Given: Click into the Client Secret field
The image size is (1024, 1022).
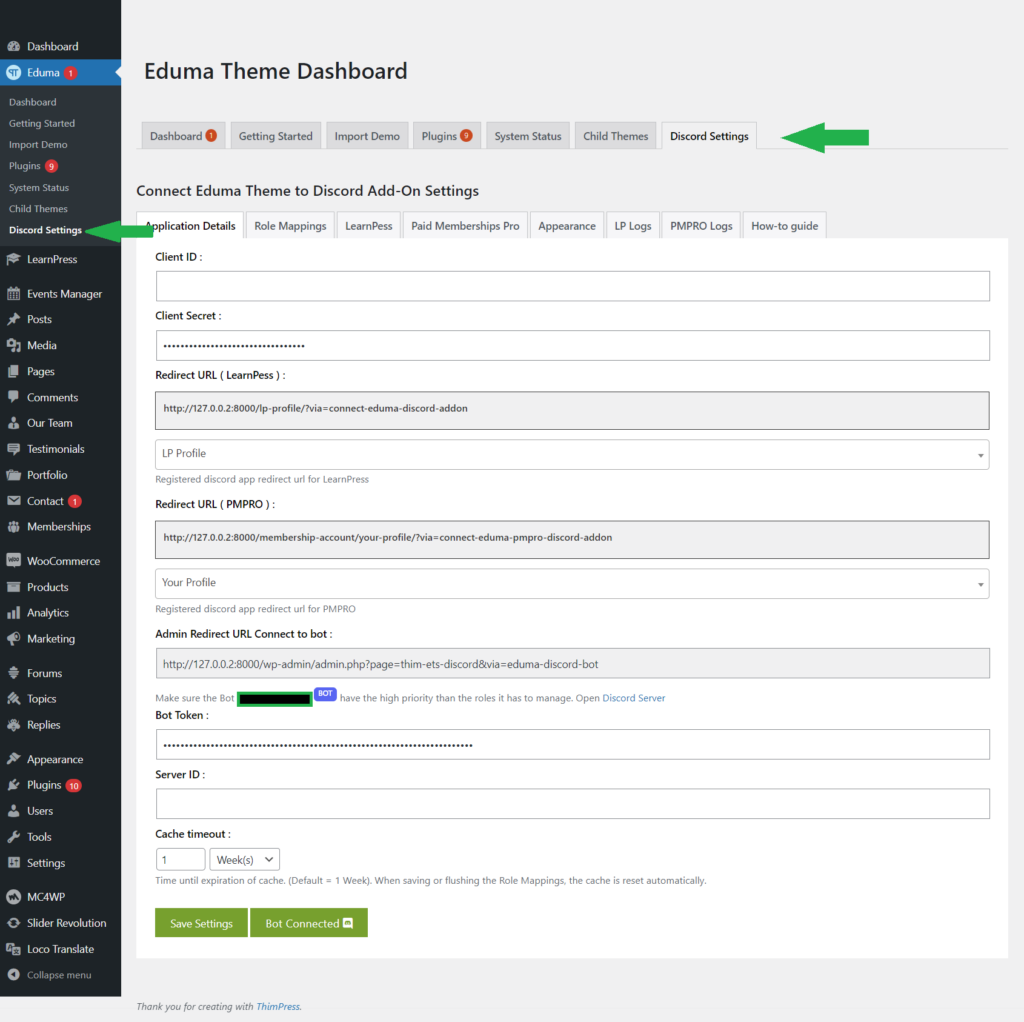Looking at the screenshot, I should pos(573,345).
